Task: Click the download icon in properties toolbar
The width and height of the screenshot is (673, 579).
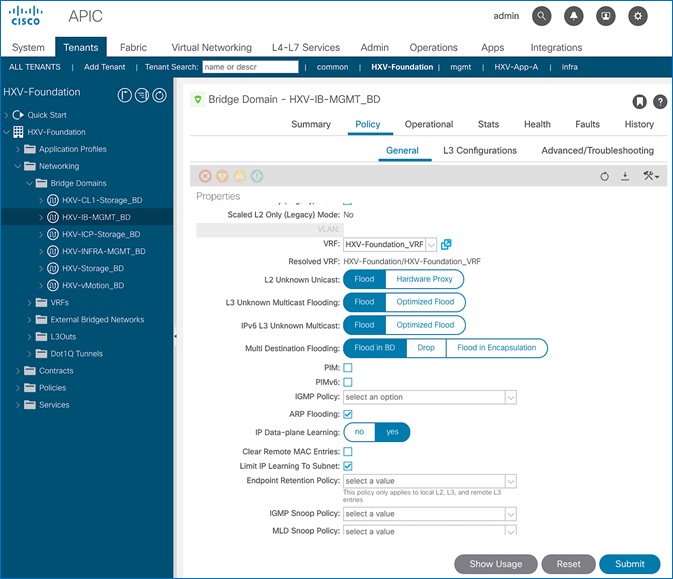Action: pos(625,176)
